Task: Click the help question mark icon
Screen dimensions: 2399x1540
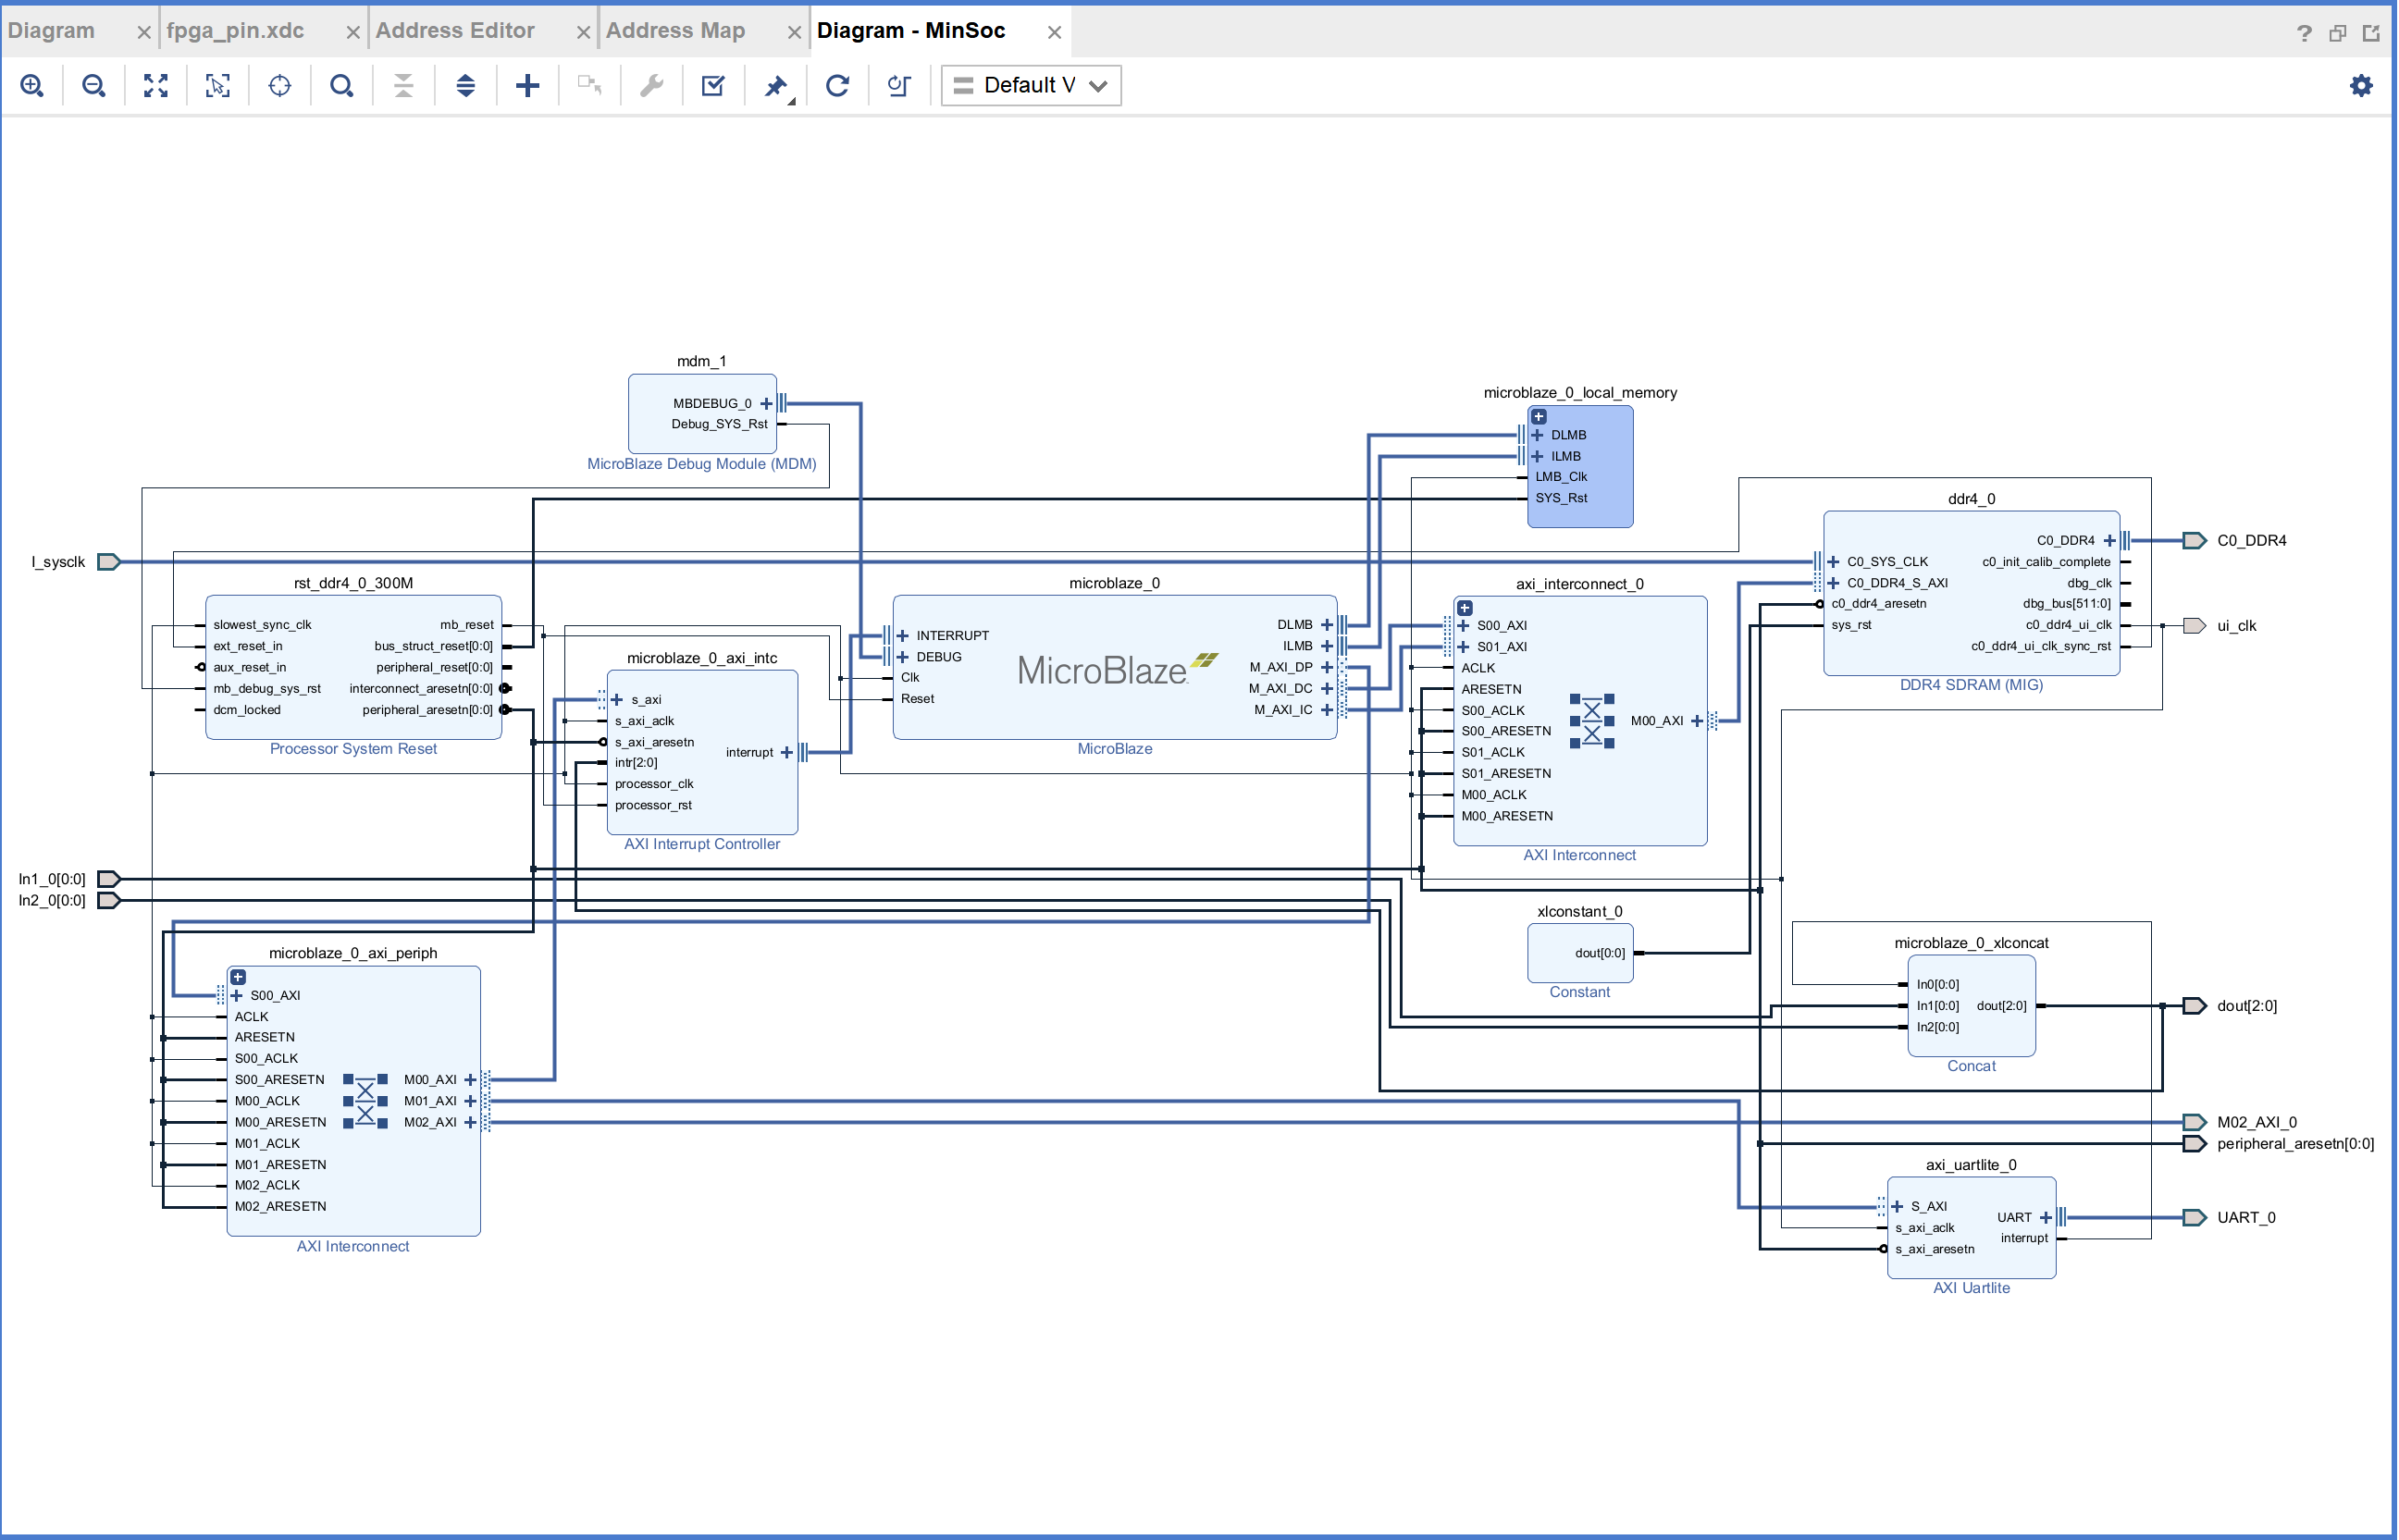Action: [2305, 33]
